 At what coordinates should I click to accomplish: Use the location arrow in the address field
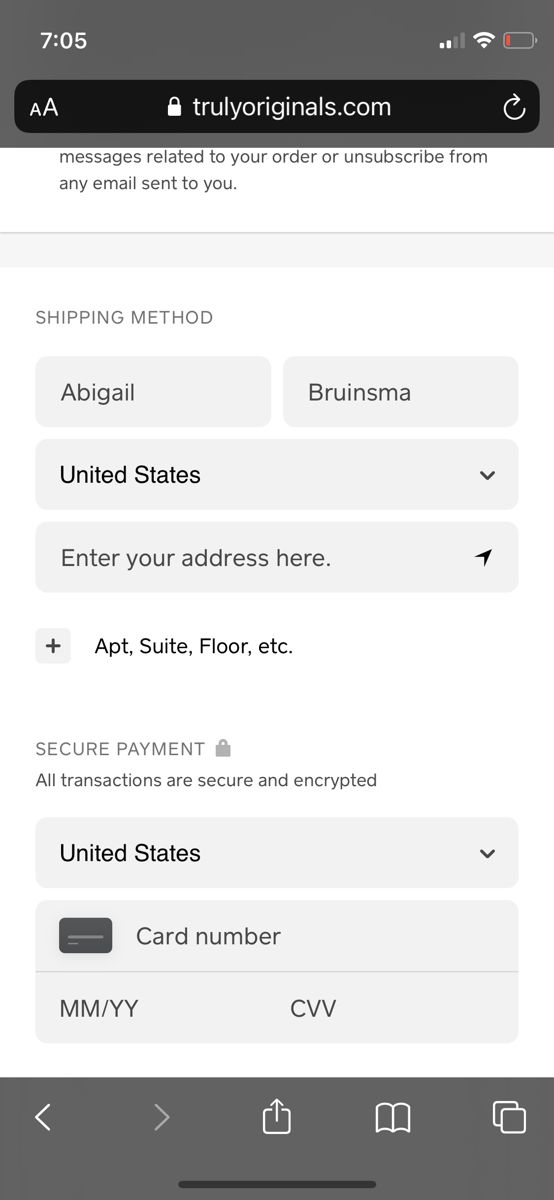coord(485,557)
